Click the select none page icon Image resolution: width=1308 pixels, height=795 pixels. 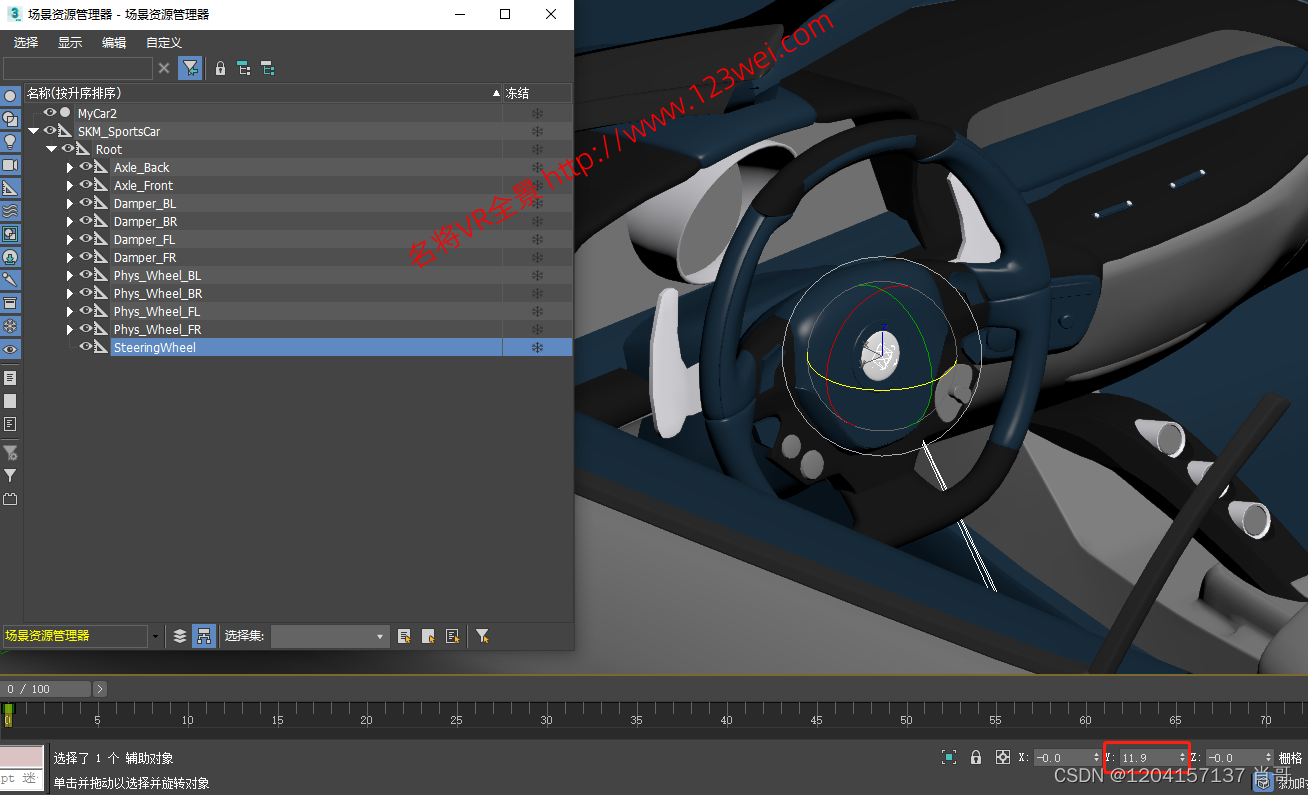click(428, 636)
